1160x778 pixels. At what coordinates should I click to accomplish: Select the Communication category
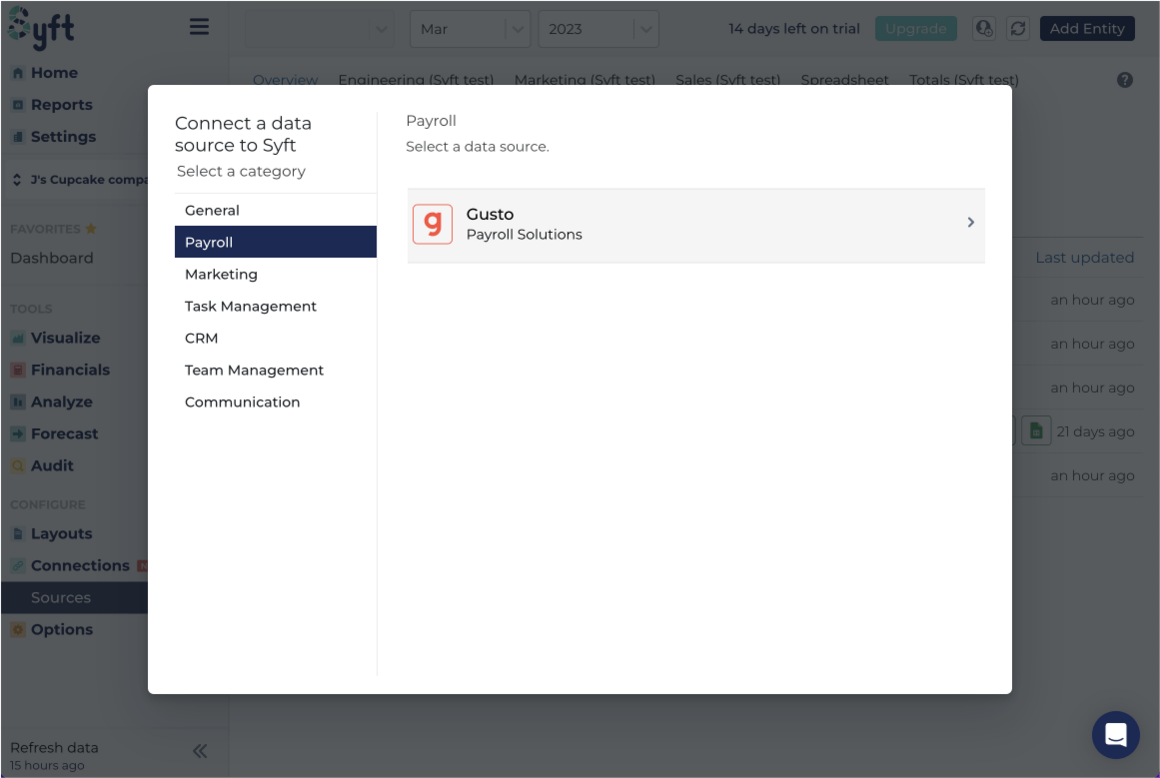pos(275,402)
